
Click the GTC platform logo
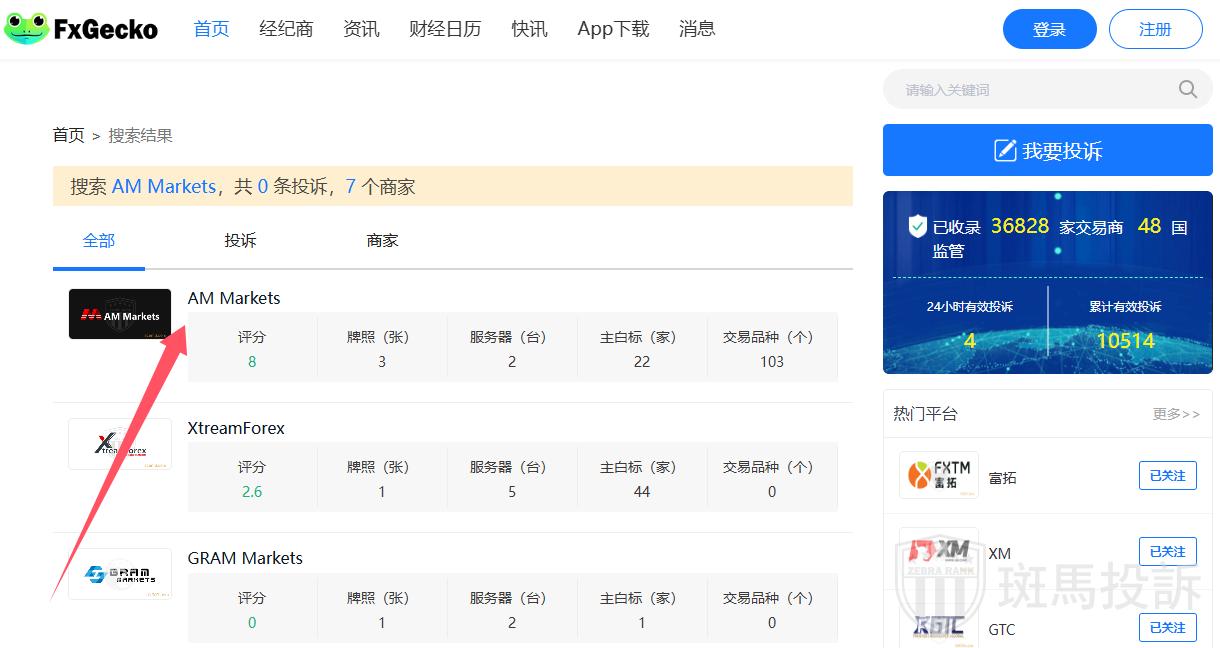click(938, 628)
